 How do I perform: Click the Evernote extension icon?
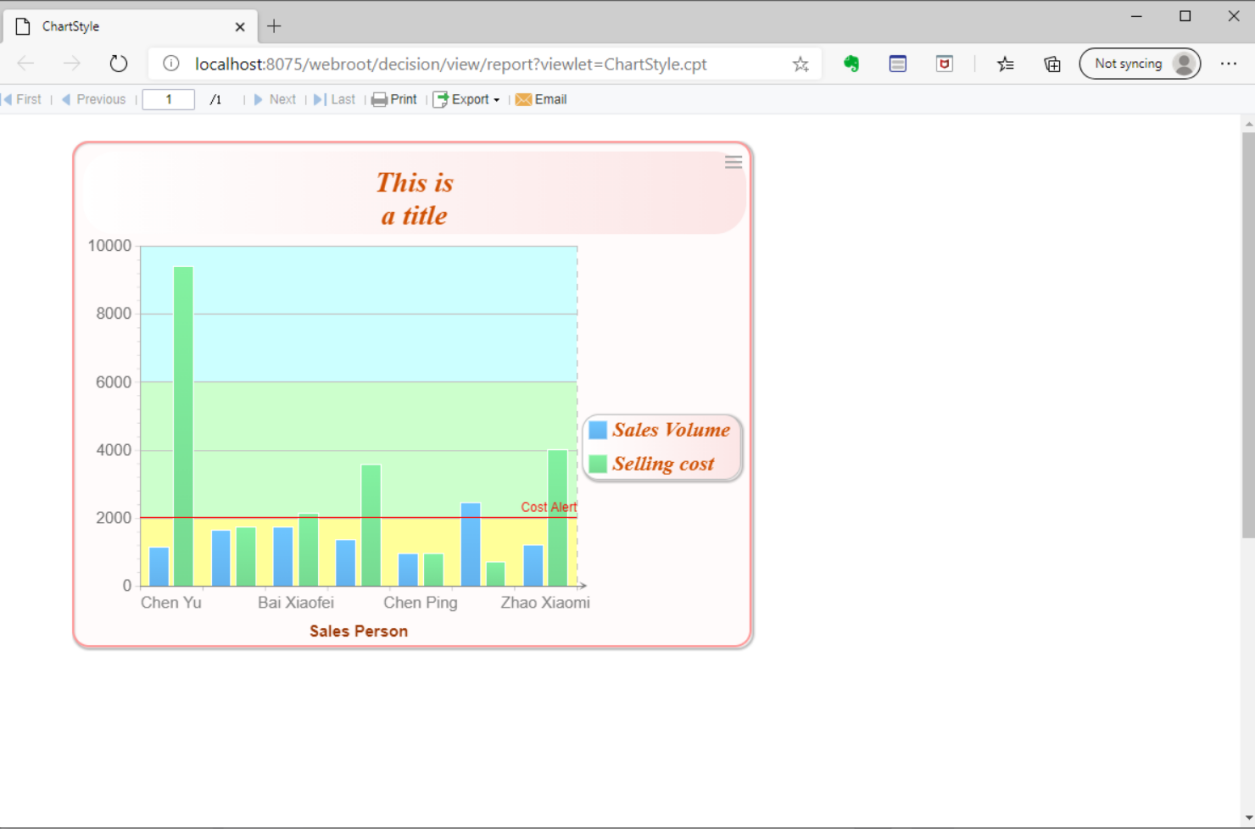(851, 63)
